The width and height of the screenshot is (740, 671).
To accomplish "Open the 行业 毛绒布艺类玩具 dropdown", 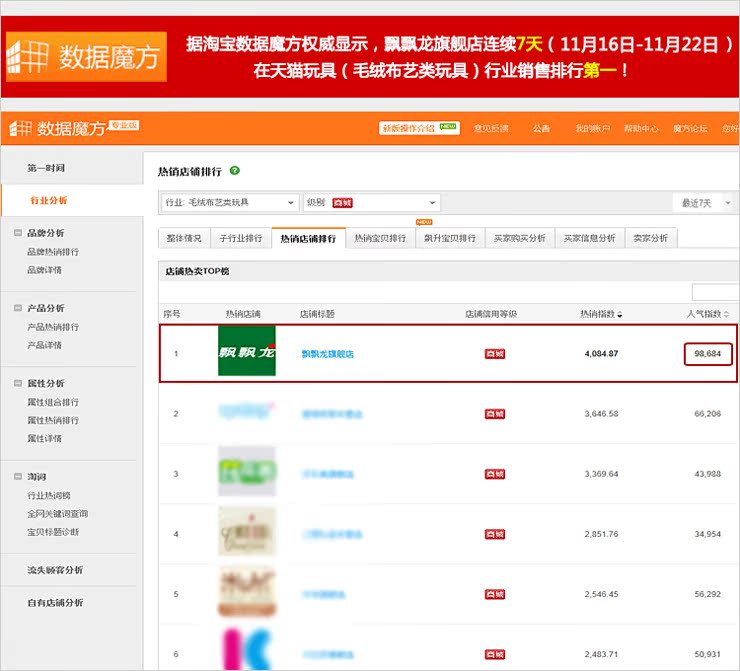I will point(229,202).
